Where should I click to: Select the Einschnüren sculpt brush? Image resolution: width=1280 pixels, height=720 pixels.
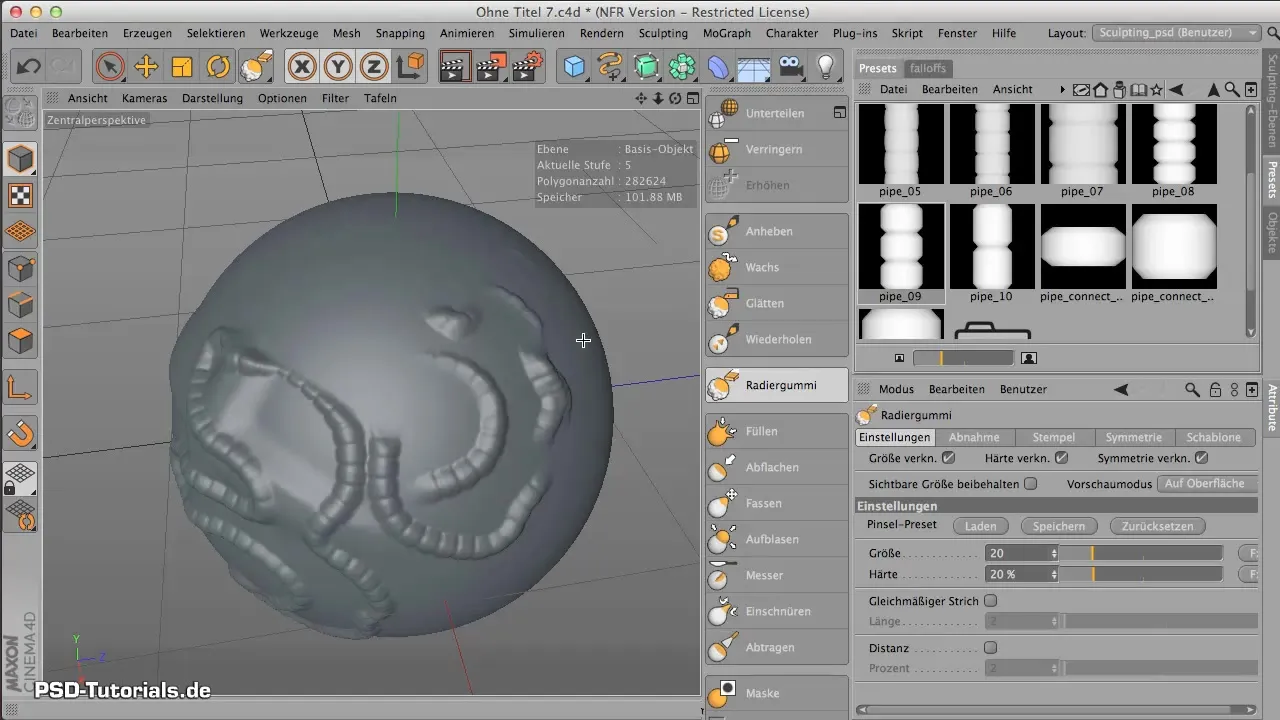[x=776, y=611]
